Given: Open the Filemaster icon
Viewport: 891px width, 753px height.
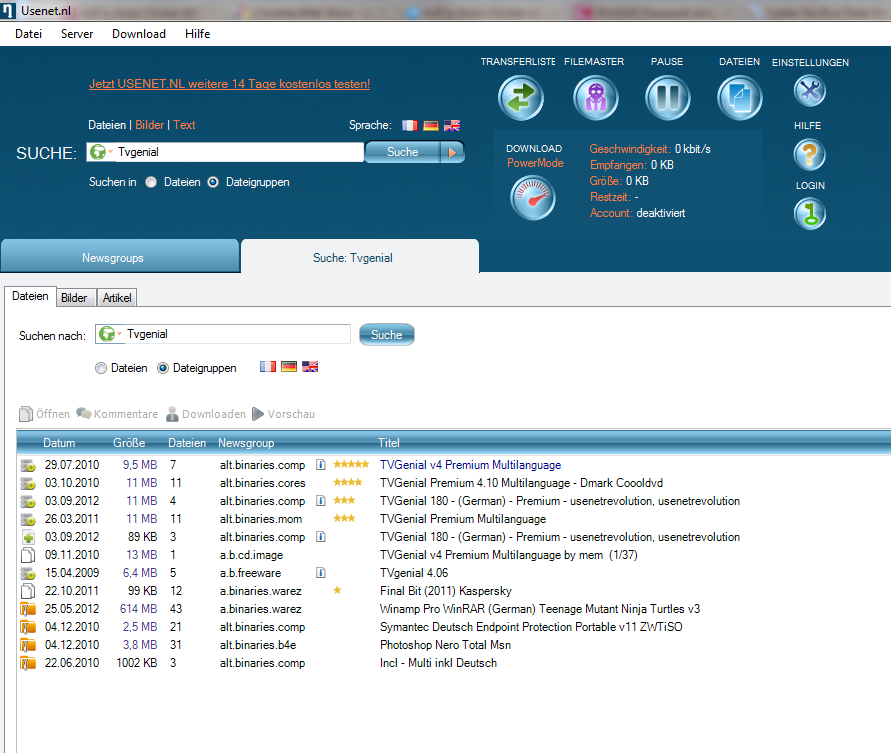Looking at the screenshot, I should click(595, 98).
